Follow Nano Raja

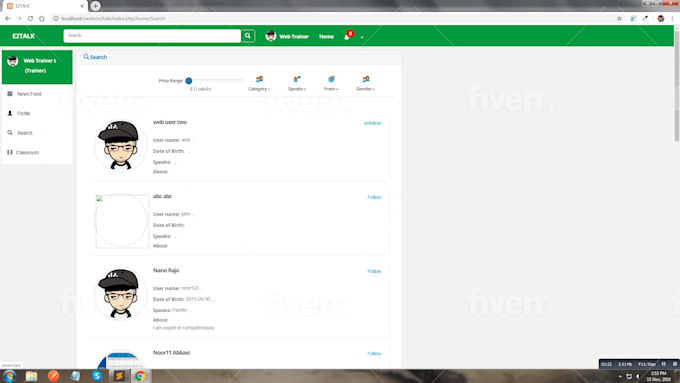point(374,272)
